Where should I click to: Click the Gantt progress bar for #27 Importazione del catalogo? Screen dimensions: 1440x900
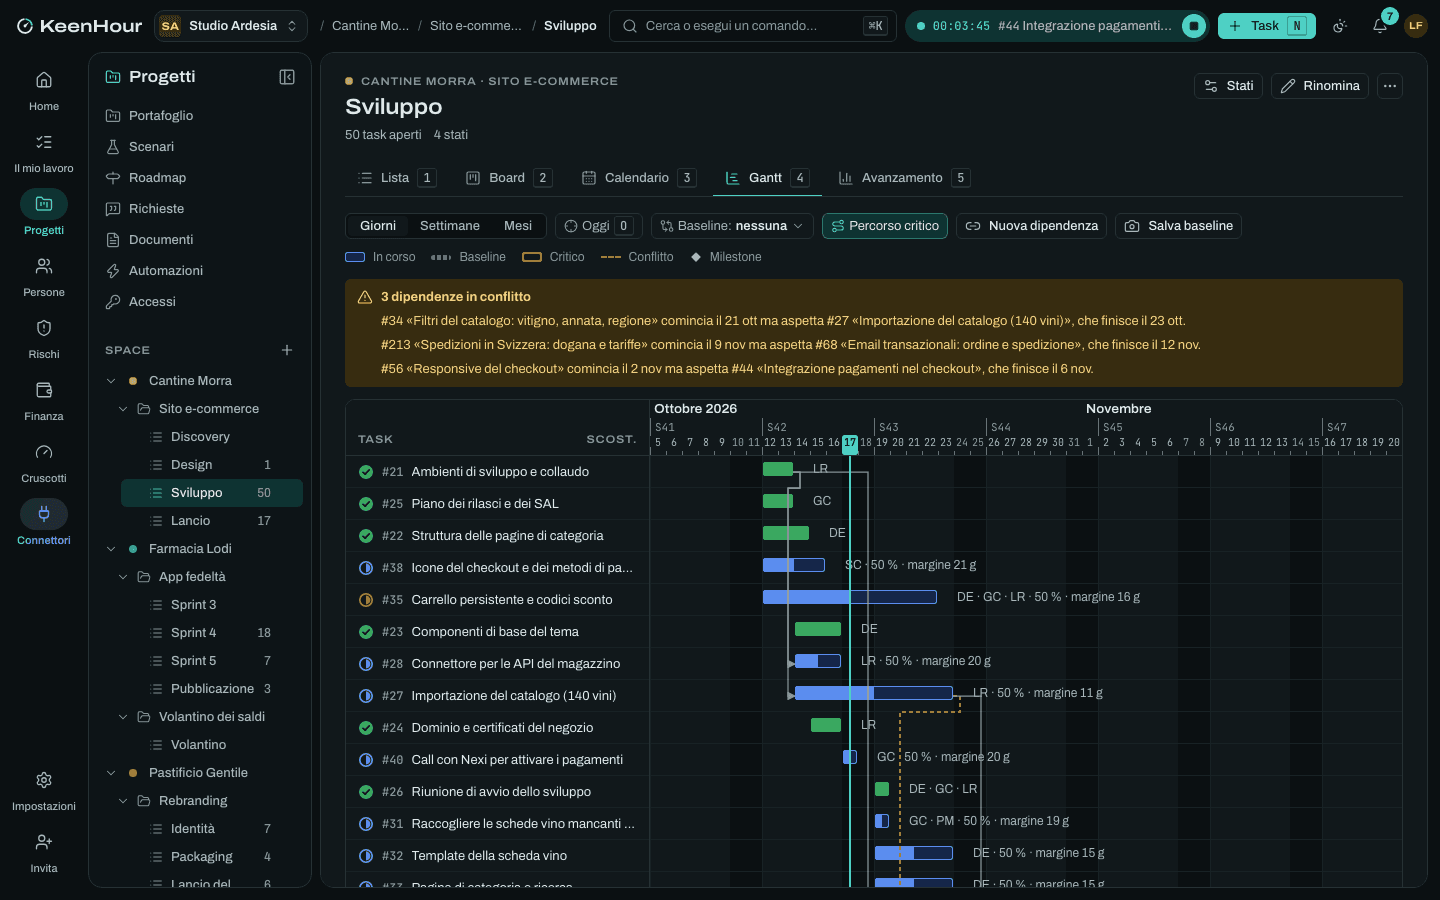[x=874, y=693]
